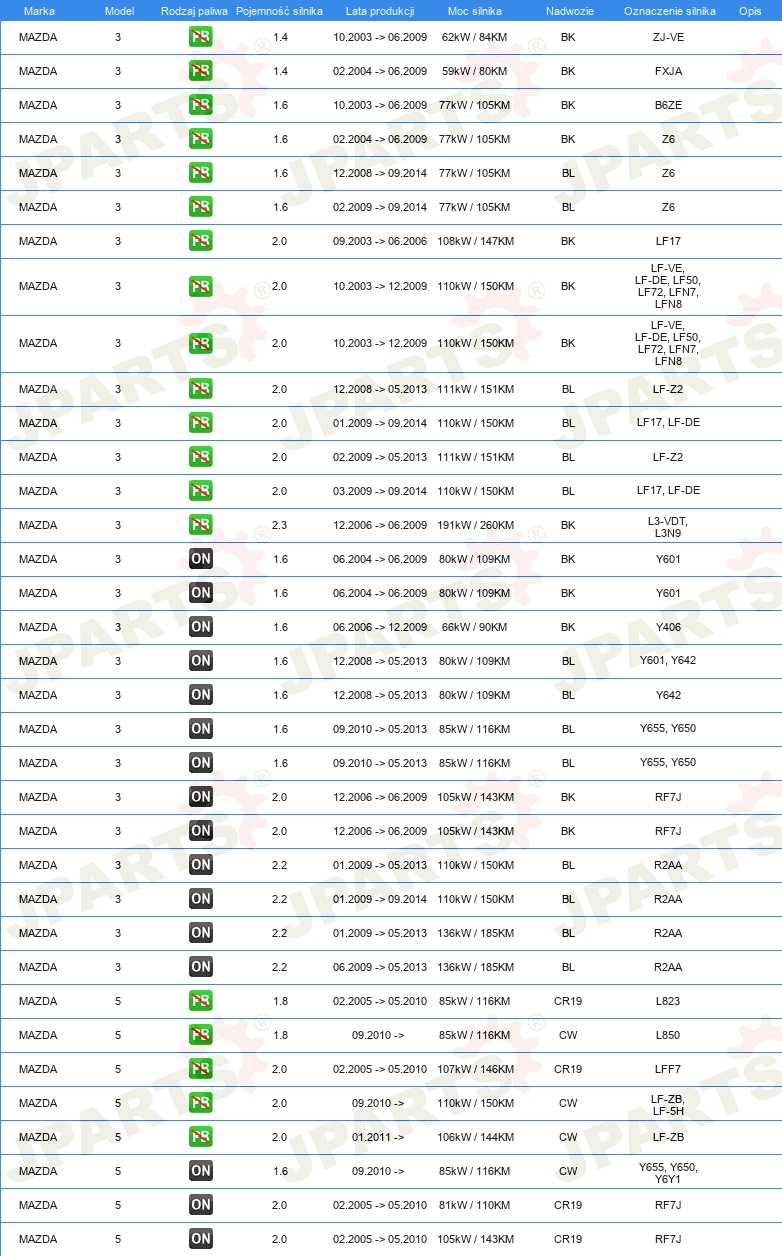The height and width of the screenshot is (1256, 782).
Task: Click the PB icon in the 12.2008 LF-Z2 row
Action: (201, 390)
